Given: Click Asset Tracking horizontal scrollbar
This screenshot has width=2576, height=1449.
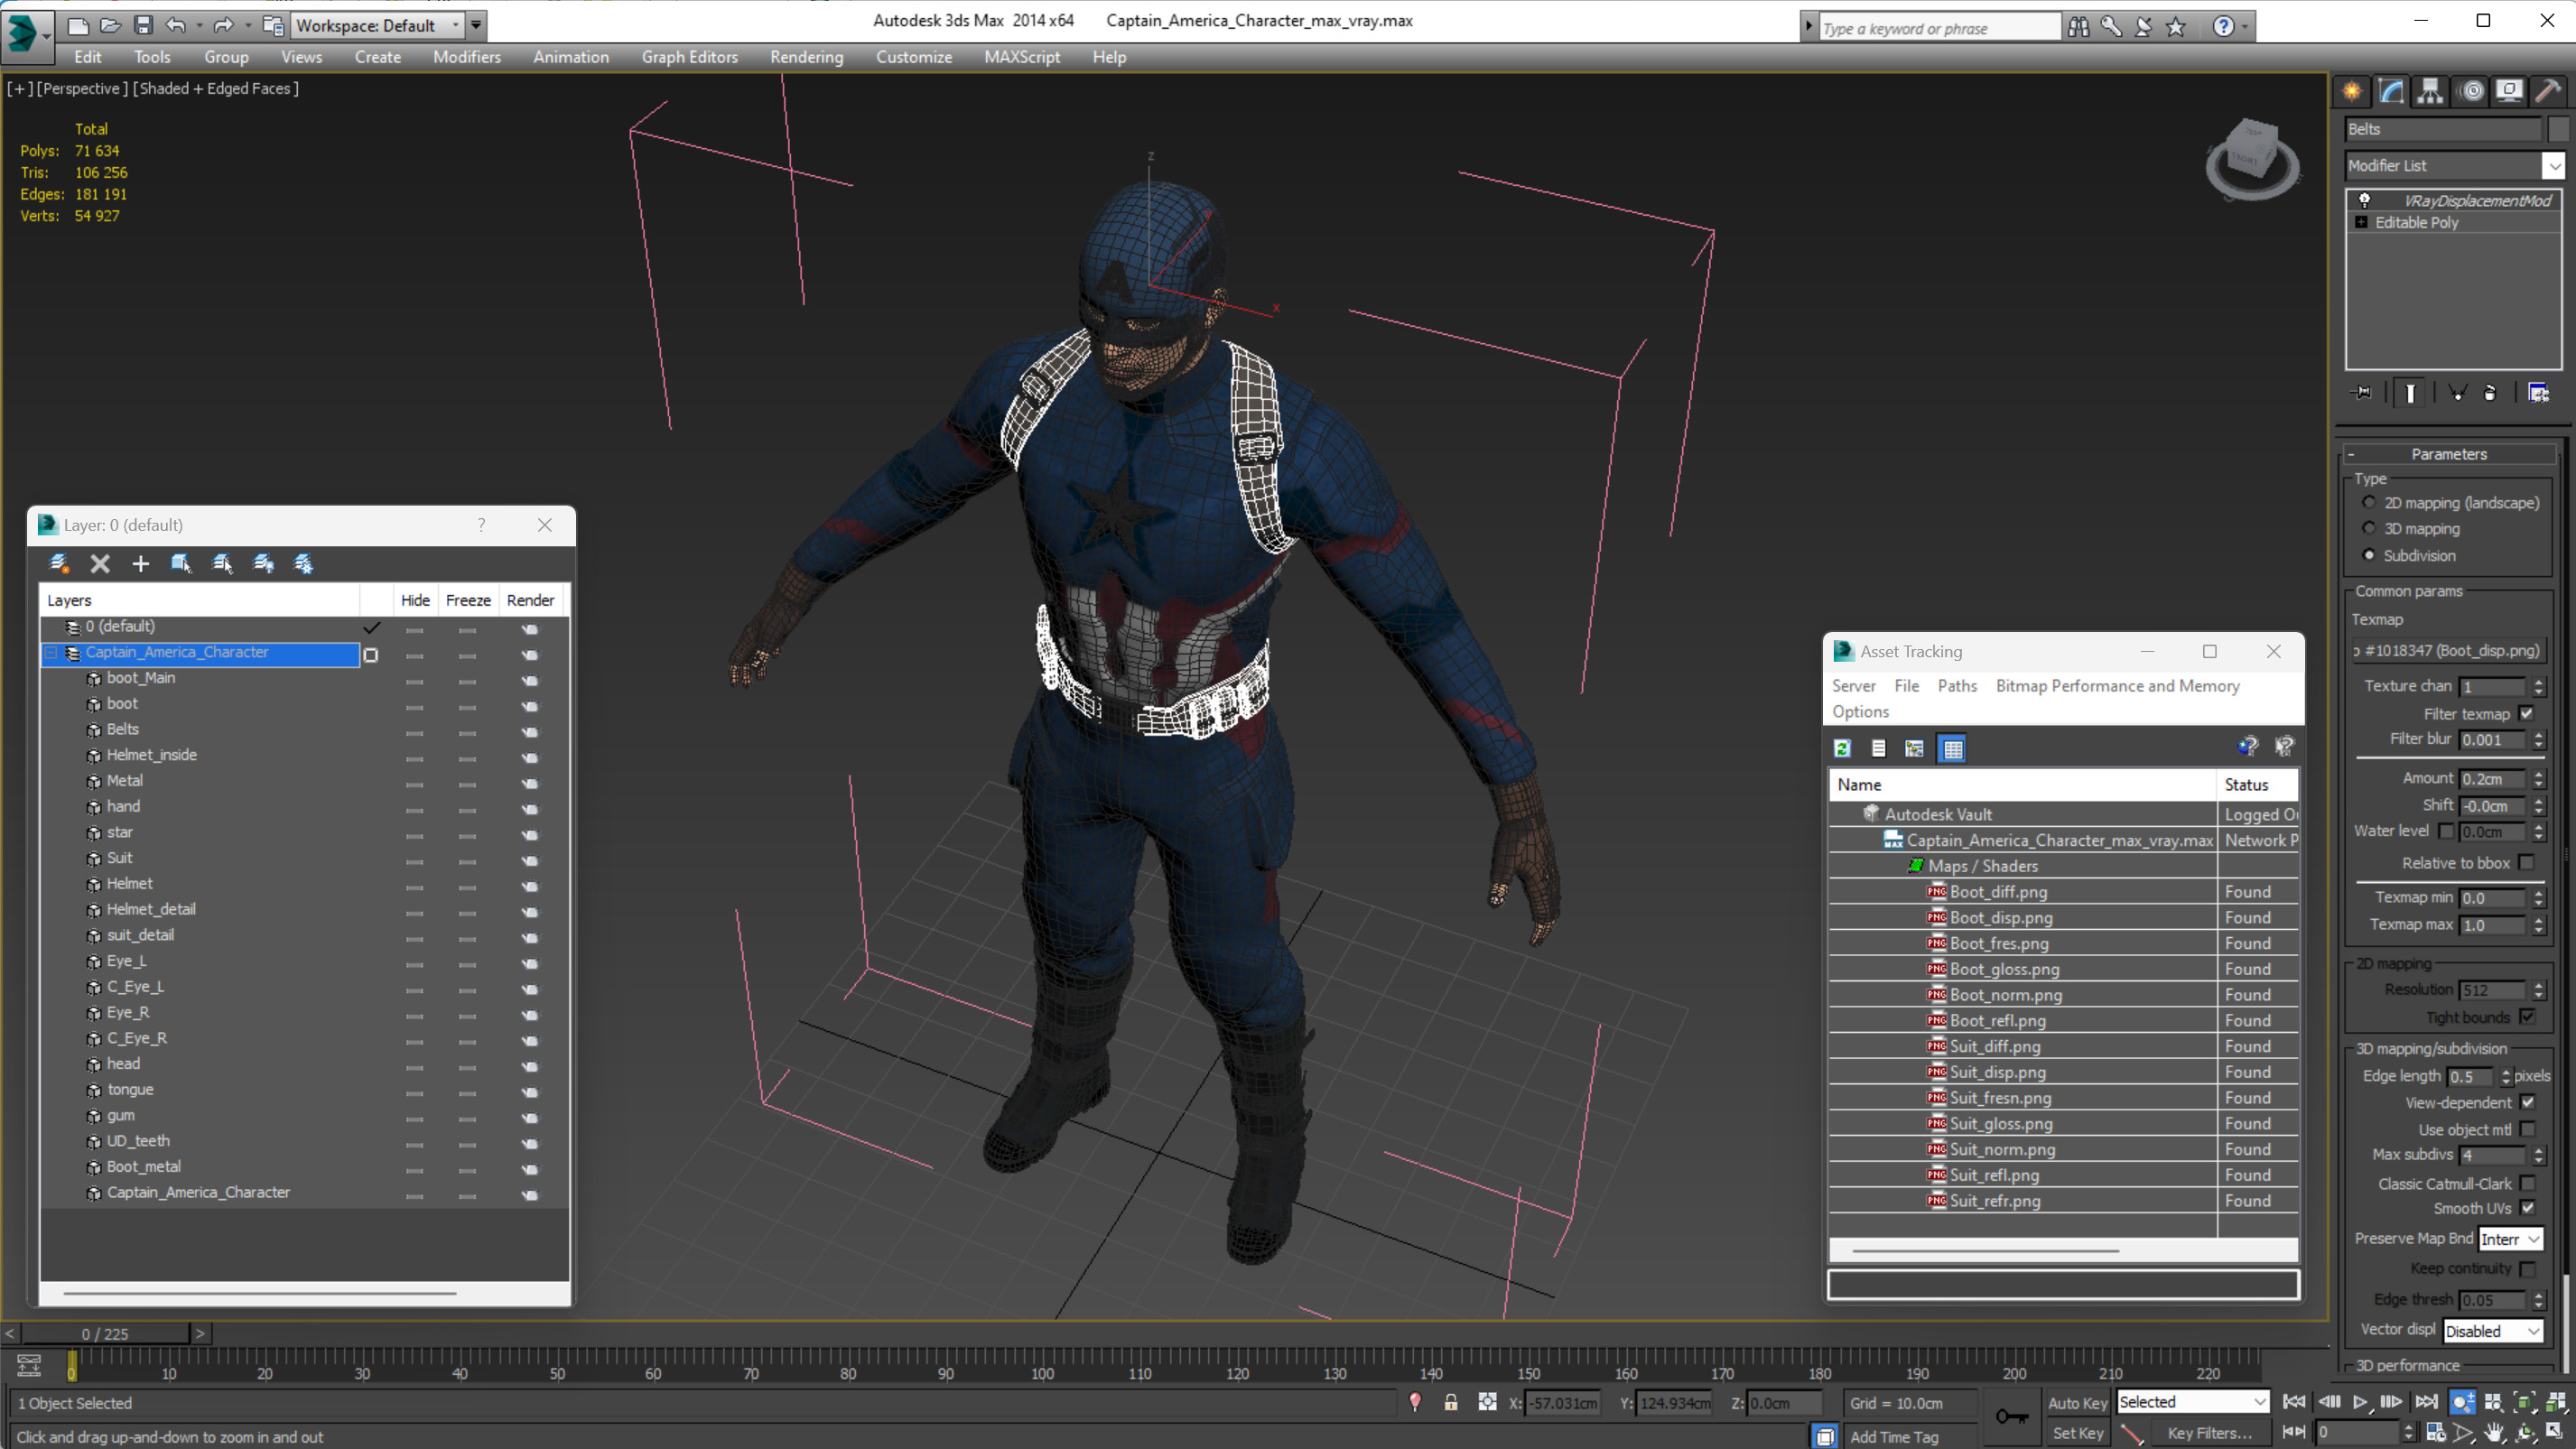Looking at the screenshot, I should pyautogui.click(x=1985, y=1250).
